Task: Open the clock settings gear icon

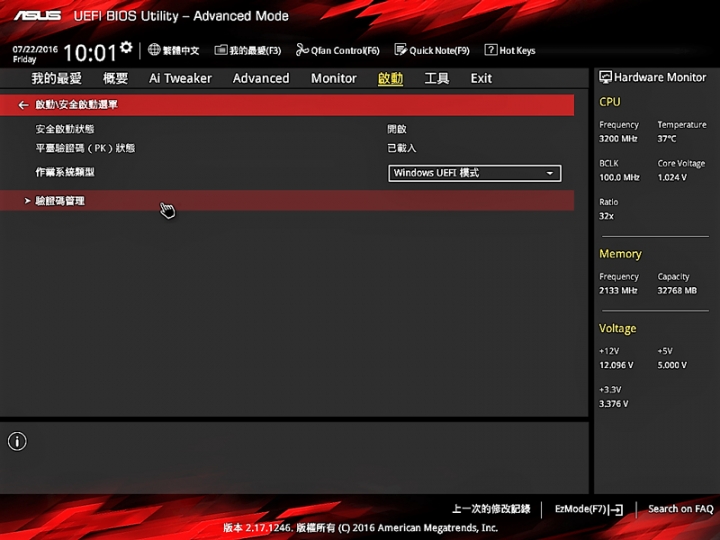Action: (x=126, y=47)
